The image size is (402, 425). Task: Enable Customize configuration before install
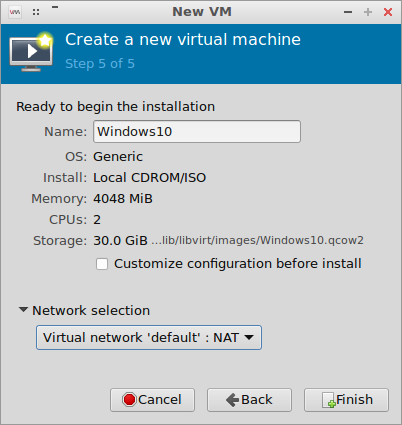click(x=102, y=264)
